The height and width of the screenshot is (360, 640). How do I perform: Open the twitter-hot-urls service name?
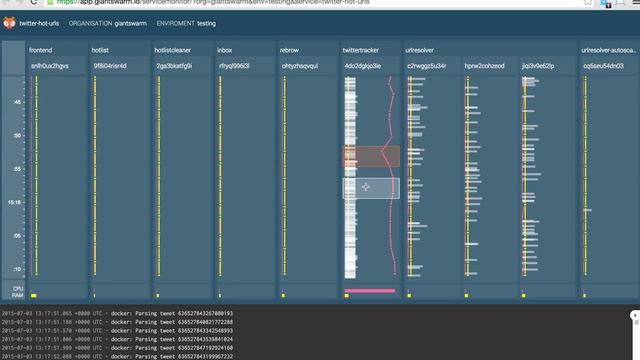click(x=39, y=24)
